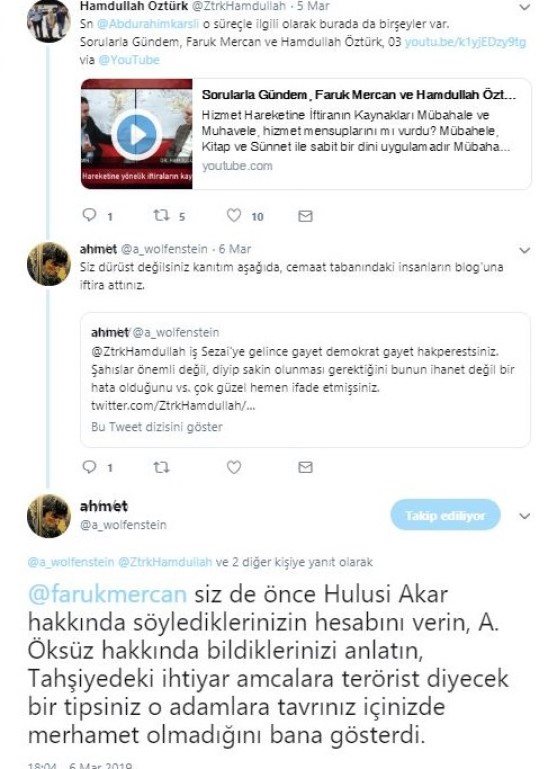
Task: Open the quoted tweet twitter.com/ZtrkHamdullah link
Action: [173, 406]
